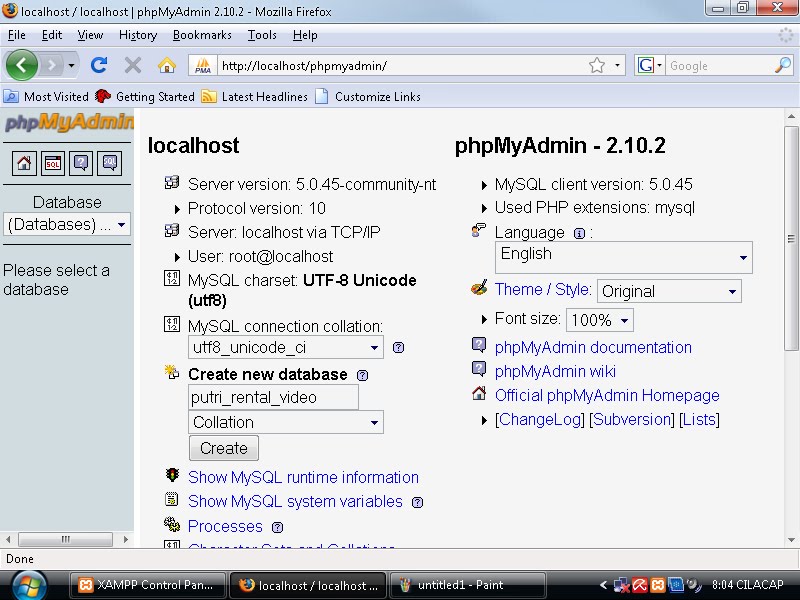Open the Subversion link

tap(632, 419)
